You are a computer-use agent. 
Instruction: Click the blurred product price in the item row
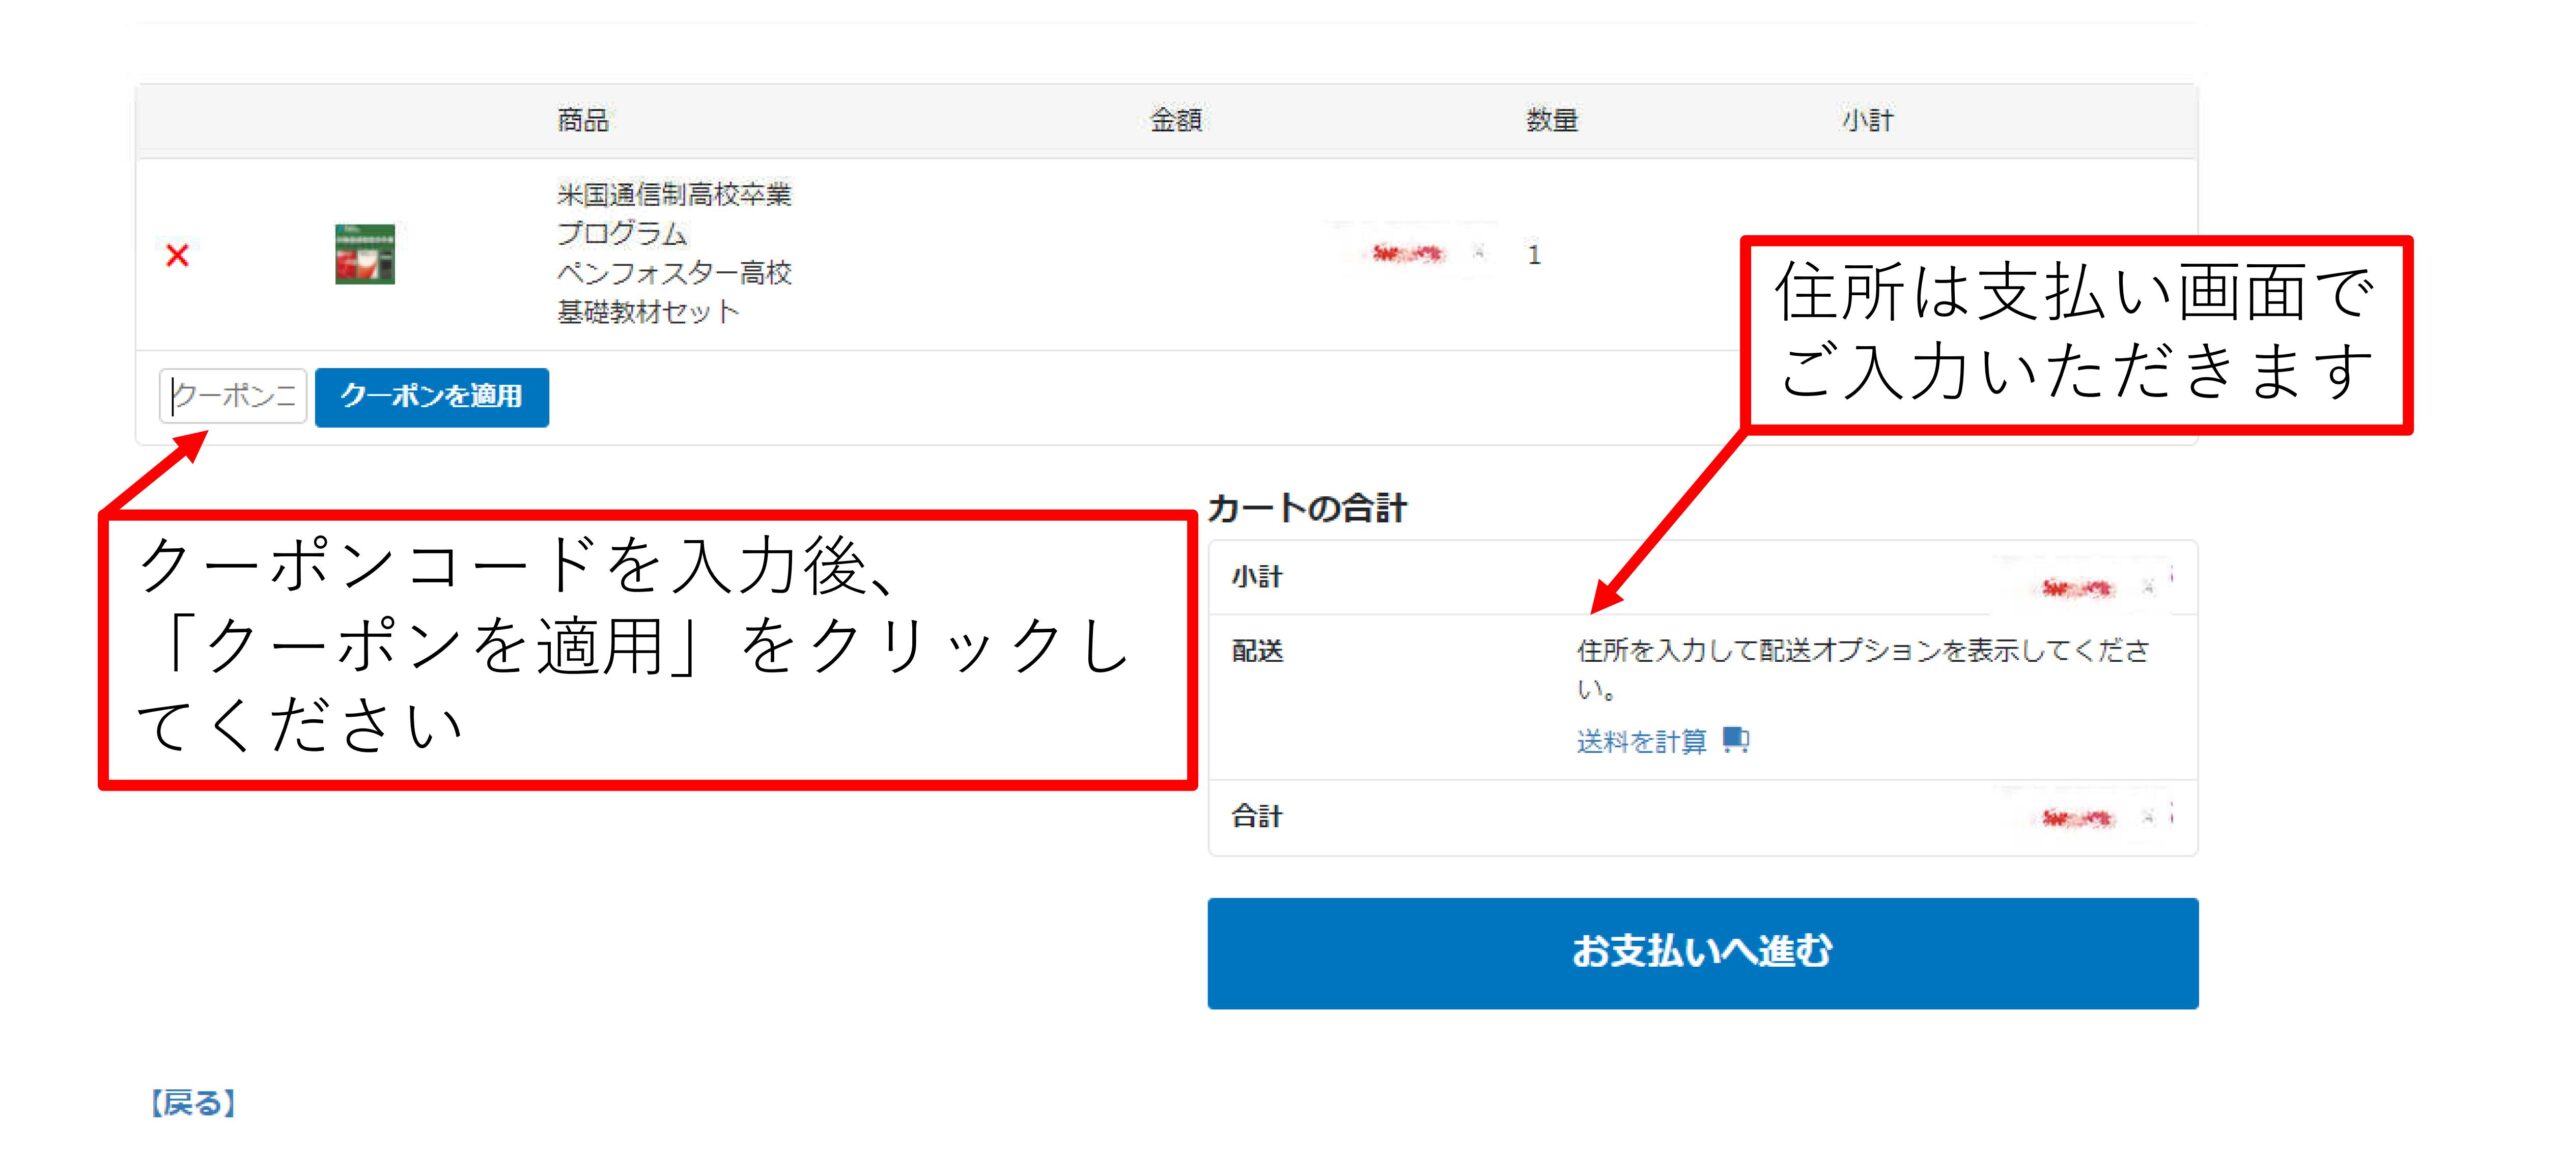click(x=1408, y=253)
